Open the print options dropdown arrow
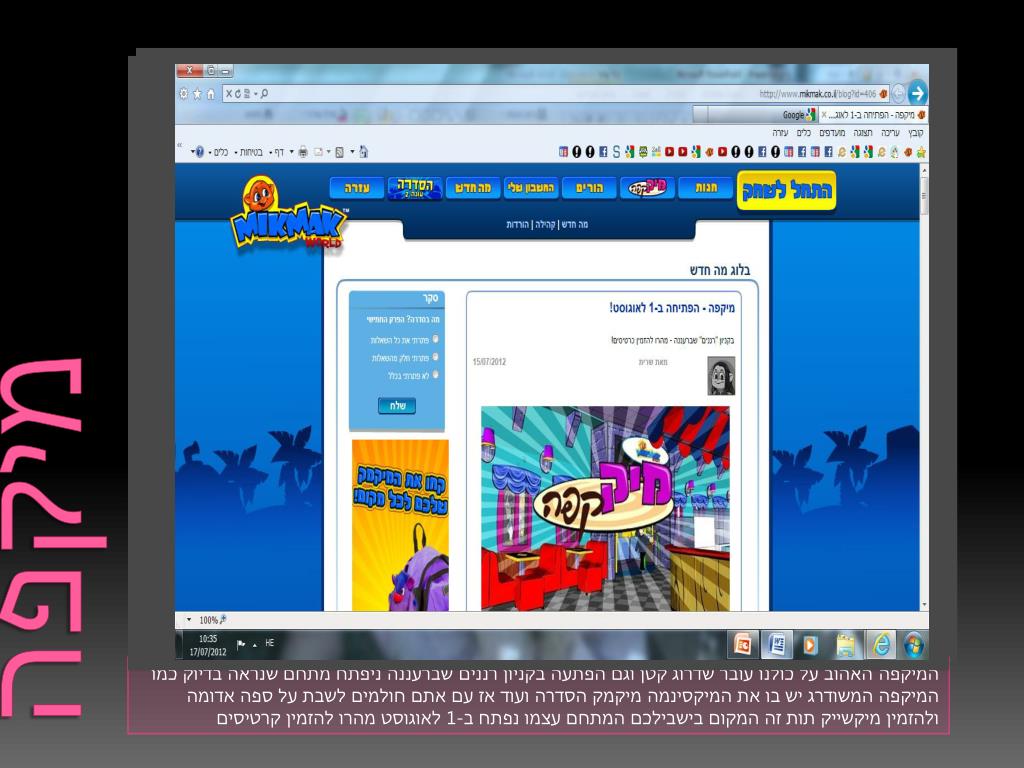Viewport: 1024px width, 768px height. (x=291, y=152)
